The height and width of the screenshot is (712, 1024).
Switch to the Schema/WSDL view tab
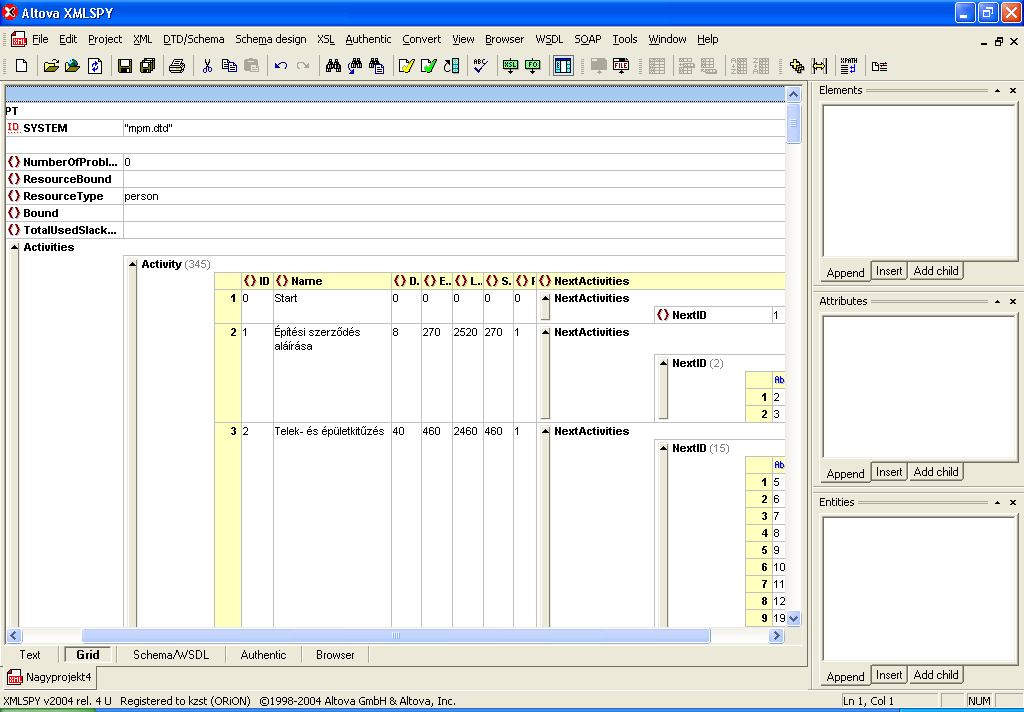[x=171, y=655]
